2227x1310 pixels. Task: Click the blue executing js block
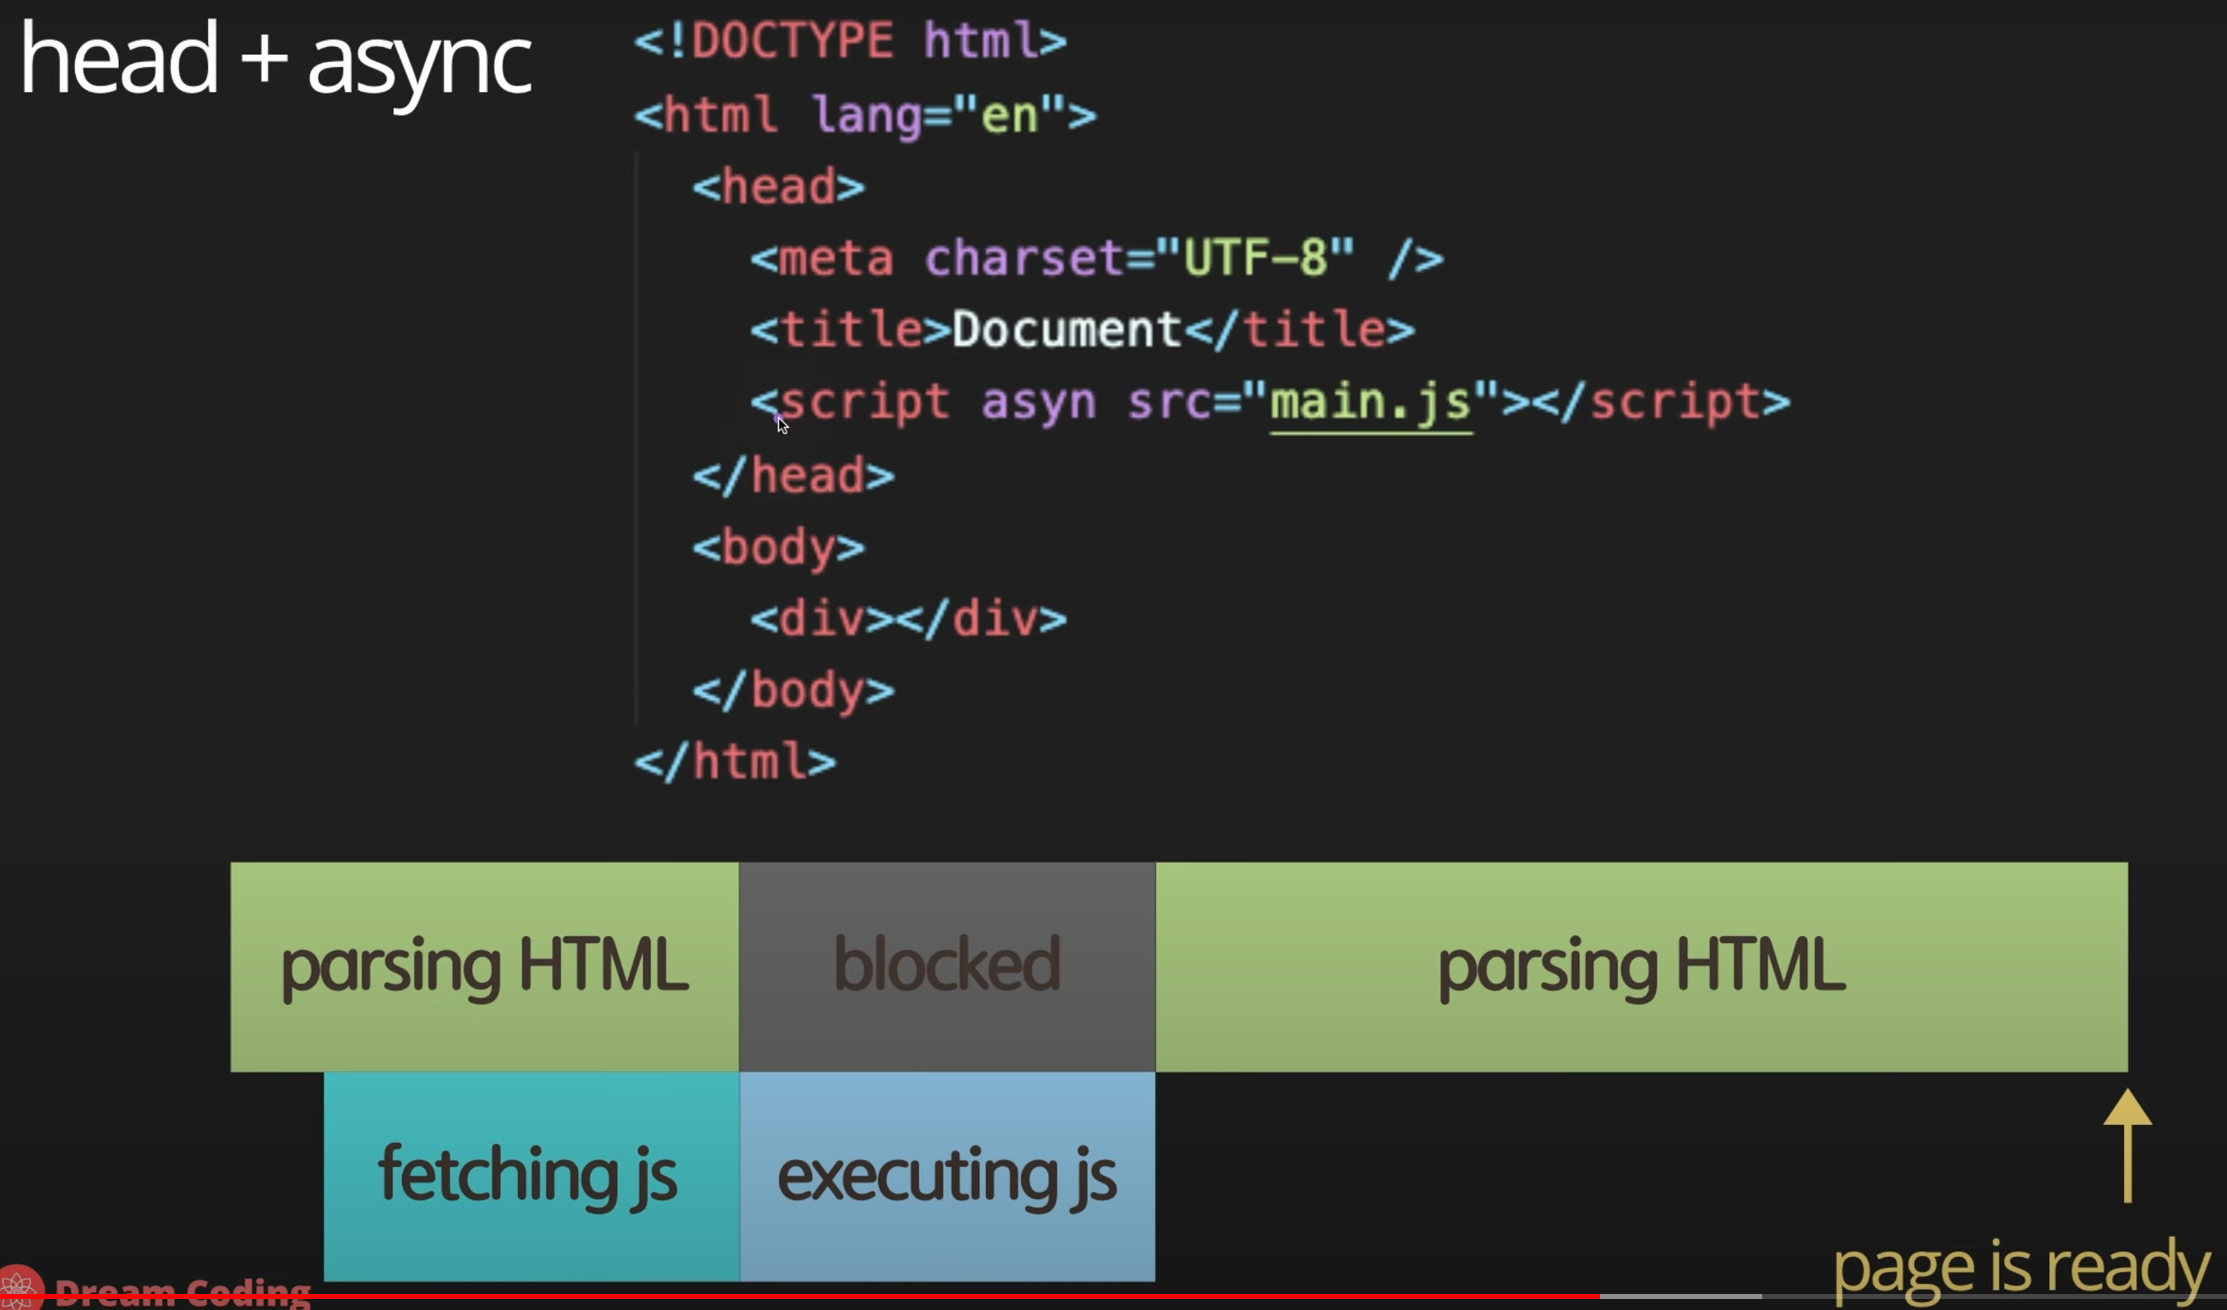pos(947,1175)
